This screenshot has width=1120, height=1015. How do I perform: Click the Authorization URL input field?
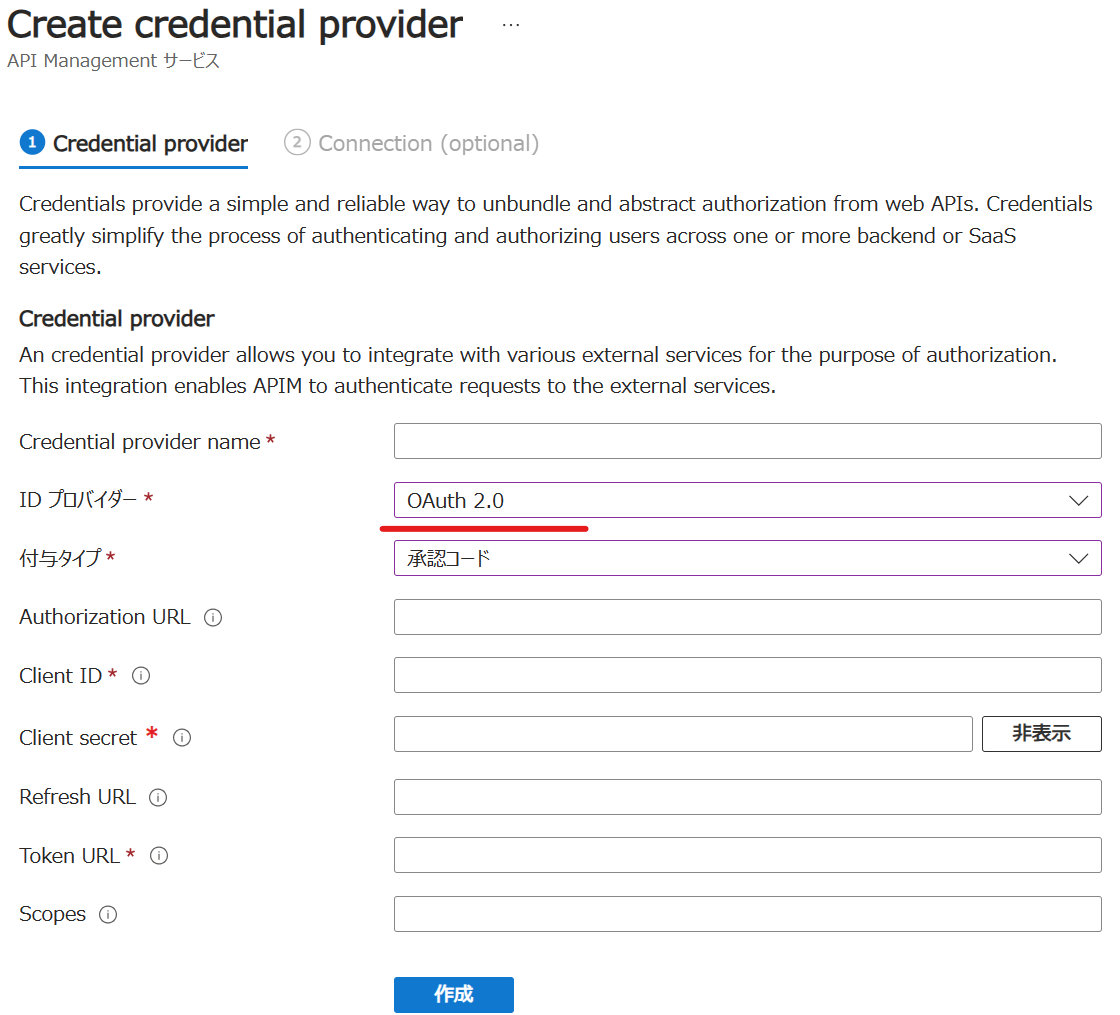click(x=747, y=617)
